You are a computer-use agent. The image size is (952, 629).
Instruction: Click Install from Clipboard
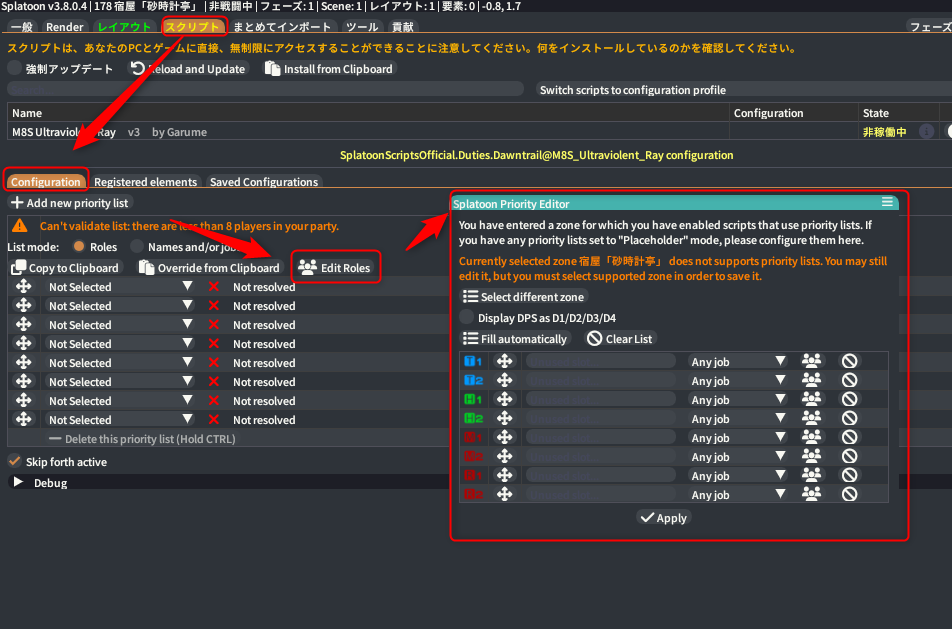click(x=329, y=69)
